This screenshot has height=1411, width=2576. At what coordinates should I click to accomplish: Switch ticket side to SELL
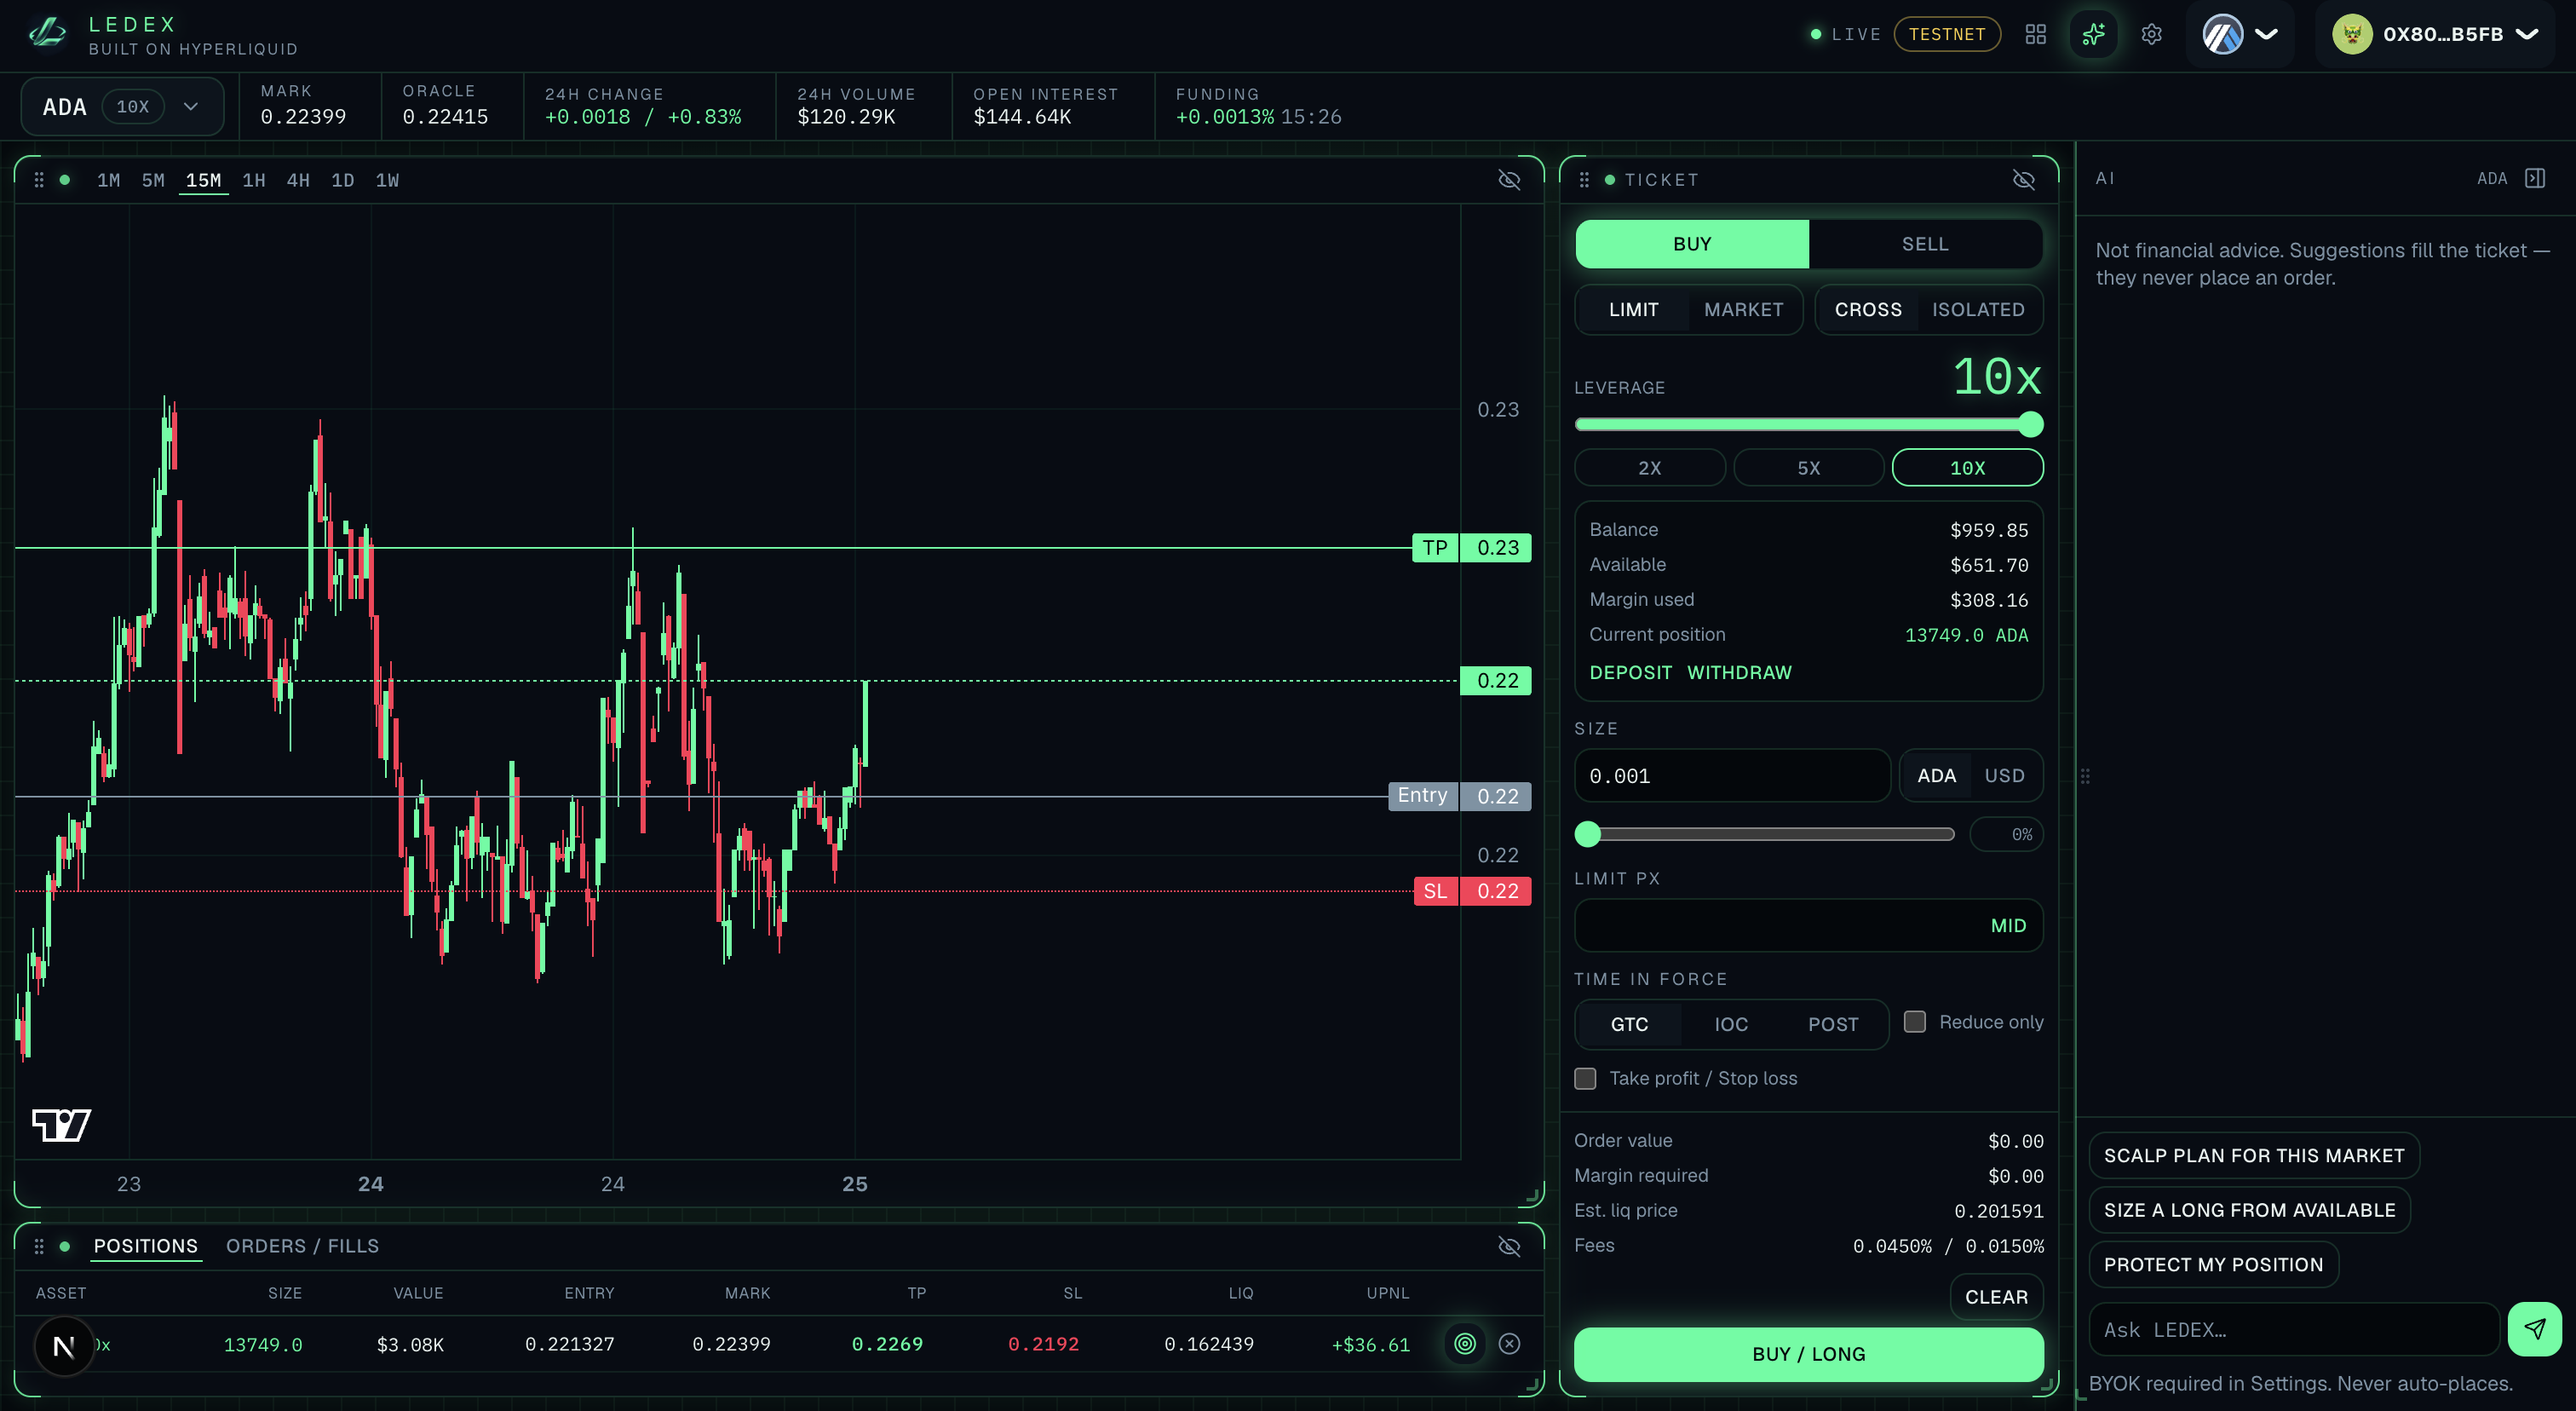(1925, 244)
